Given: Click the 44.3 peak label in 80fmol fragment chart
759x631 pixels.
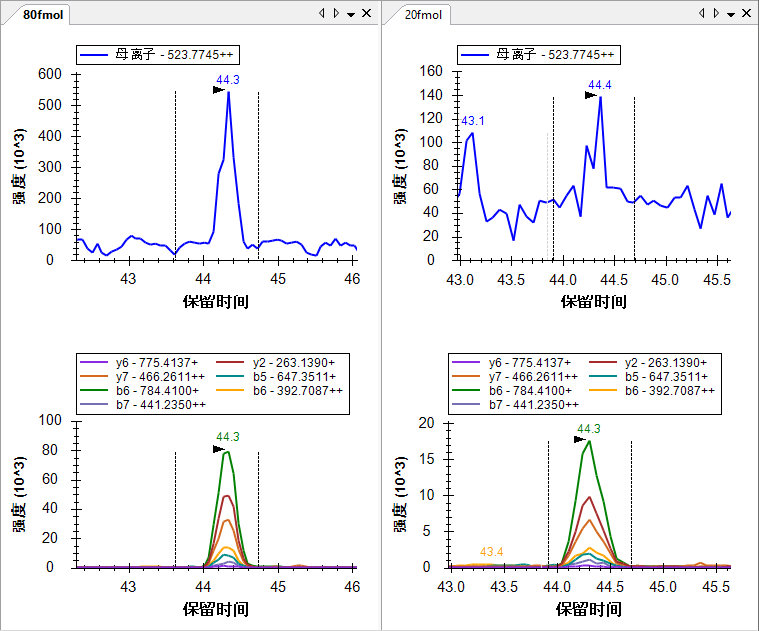Looking at the screenshot, I should pyautogui.click(x=228, y=437).
